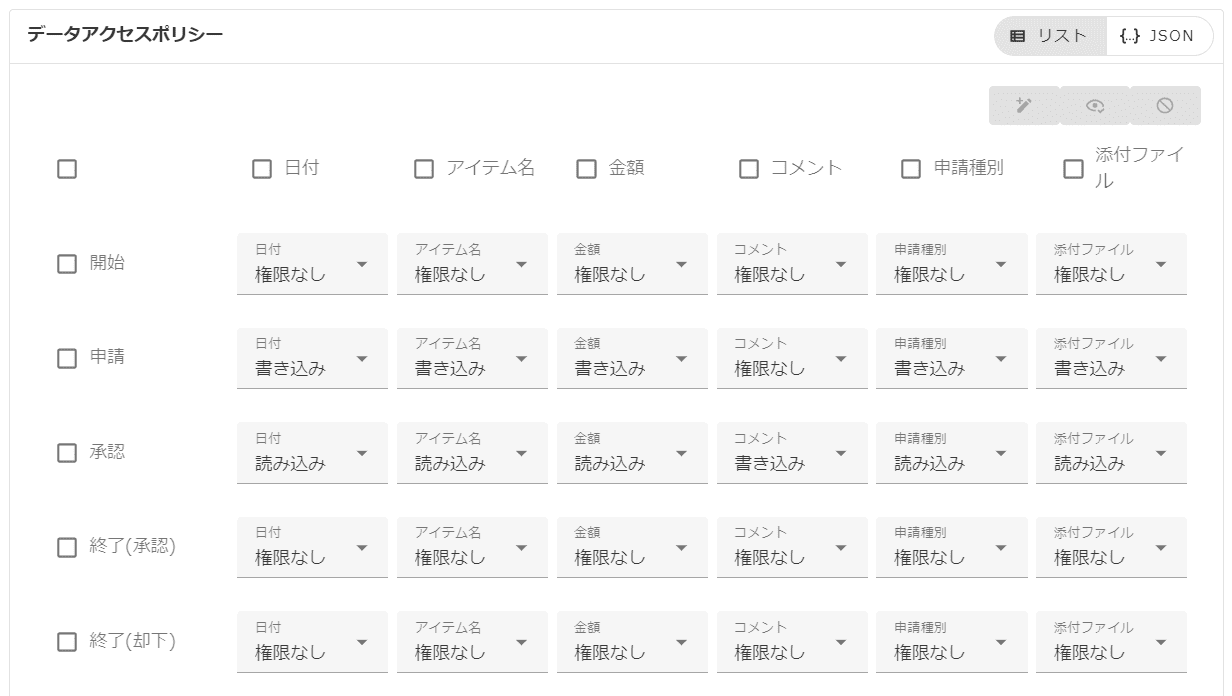This screenshot has width=1232, height=696.
Task: Open 添付ファイル dropdown in 終了(承認) row
Action: point(1111,548)
